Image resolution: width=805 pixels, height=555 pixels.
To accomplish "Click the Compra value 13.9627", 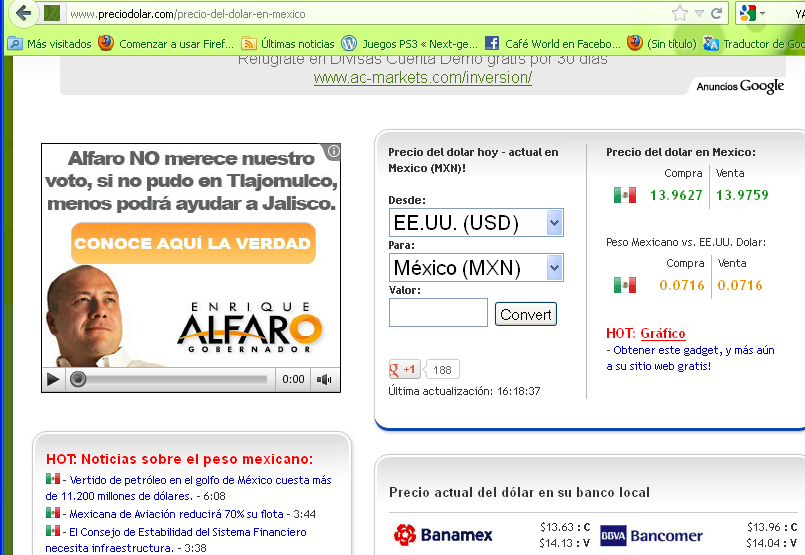I will tap(676, 195).
